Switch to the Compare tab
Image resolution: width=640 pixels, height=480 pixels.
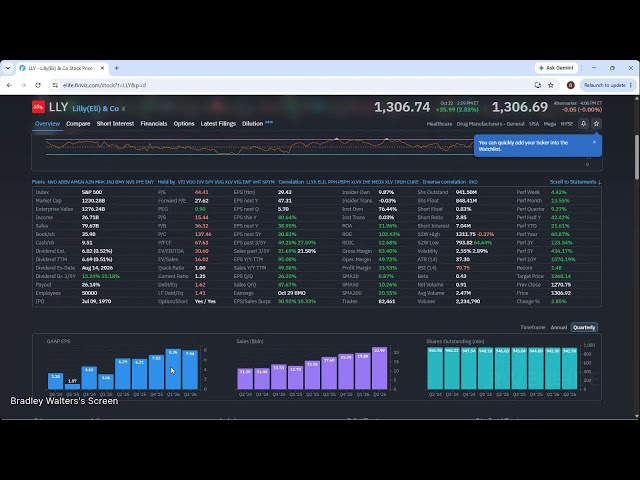[78, 124]
